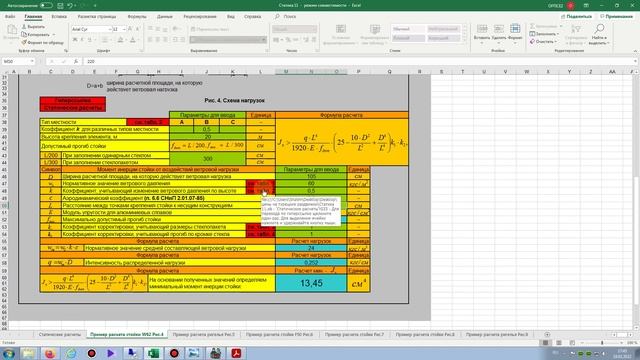Toggle italic (К) formatting

82,40
